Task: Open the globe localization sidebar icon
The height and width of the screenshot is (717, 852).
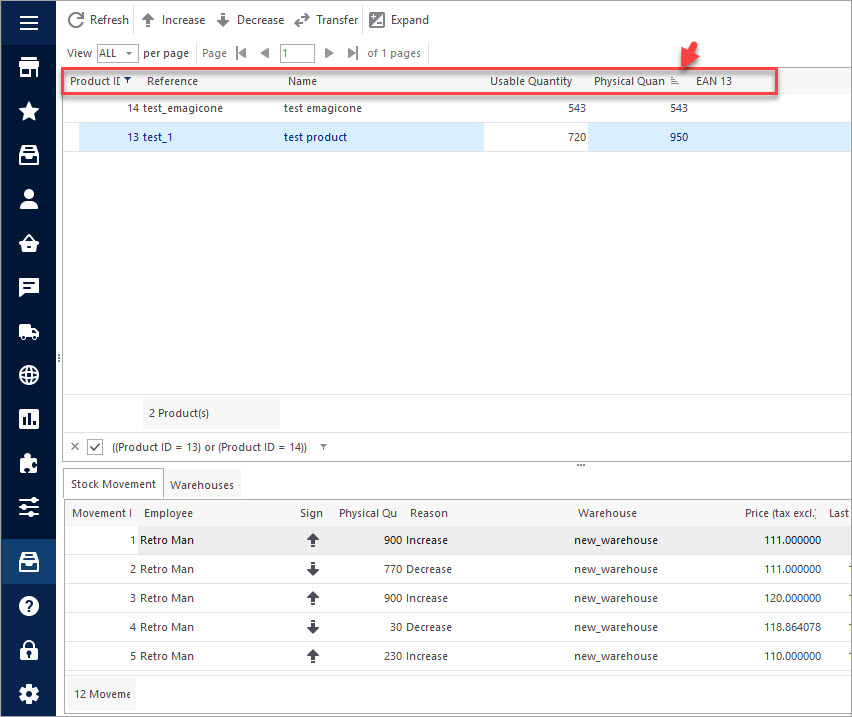Action: 28,376
